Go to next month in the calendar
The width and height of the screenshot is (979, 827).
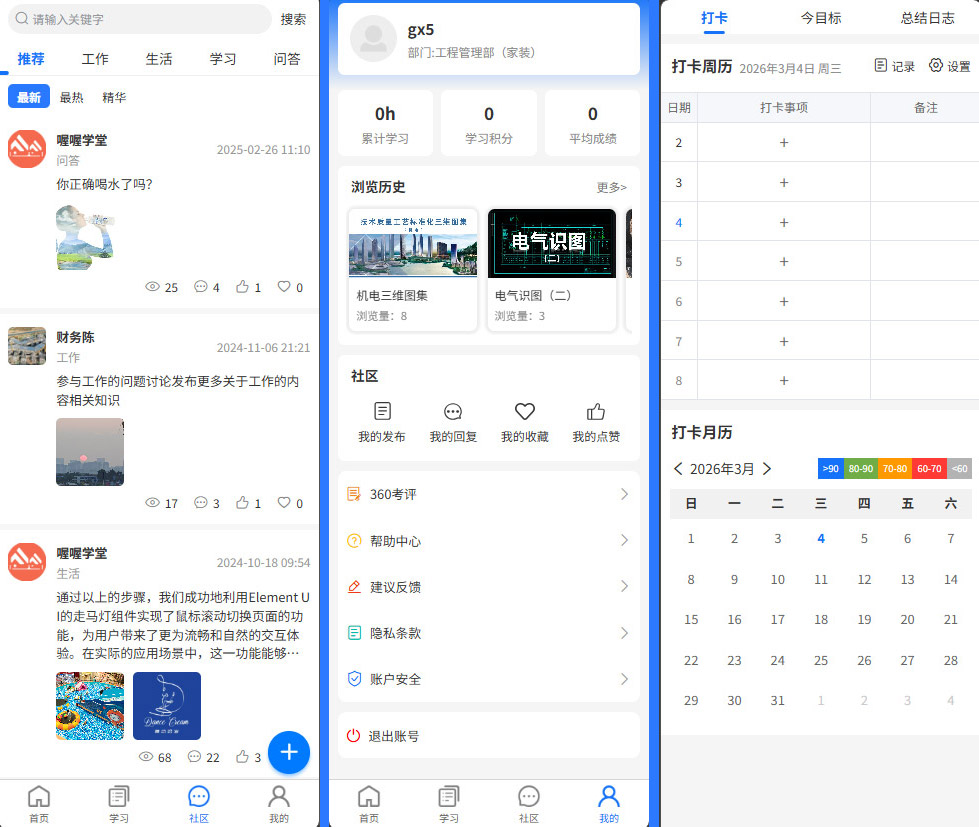[767, 468]
